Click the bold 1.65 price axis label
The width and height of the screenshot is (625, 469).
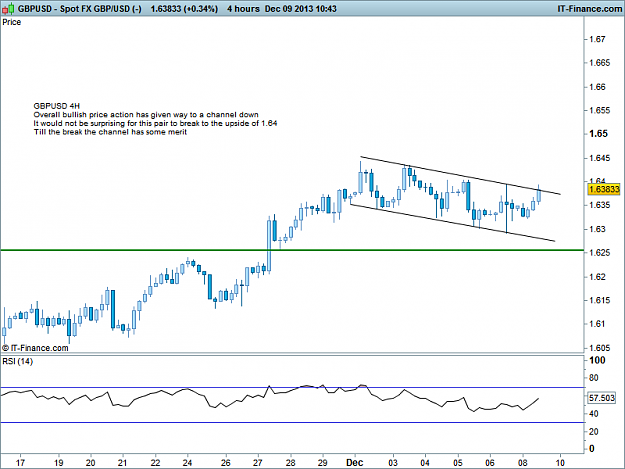tap(598, 133)
